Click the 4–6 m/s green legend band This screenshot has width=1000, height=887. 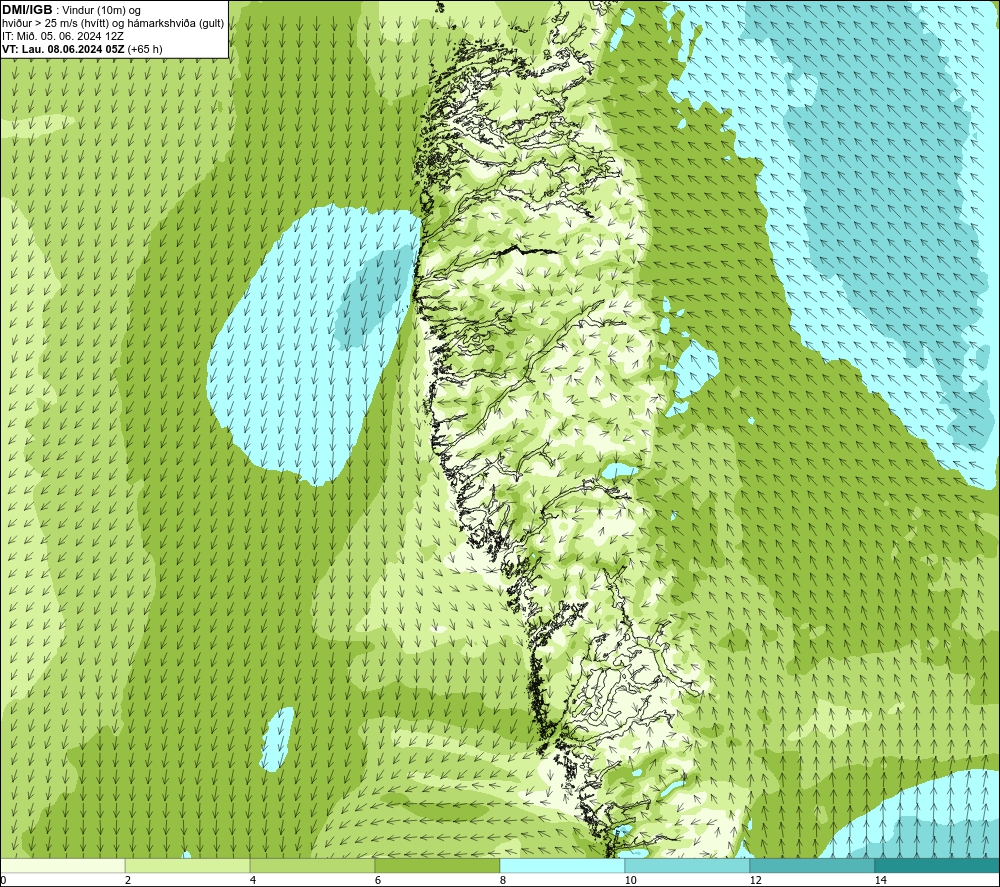312,866
